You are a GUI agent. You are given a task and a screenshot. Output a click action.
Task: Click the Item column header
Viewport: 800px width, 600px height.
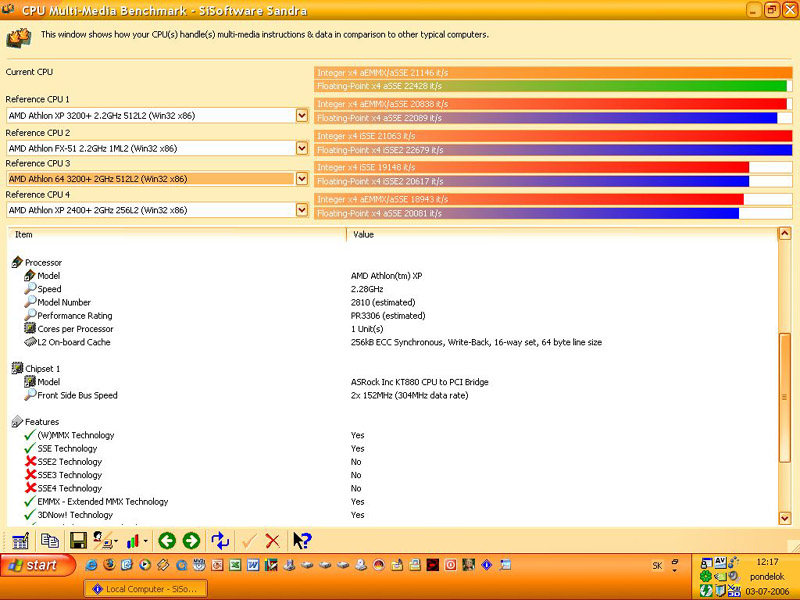click(x=177, y=235)
